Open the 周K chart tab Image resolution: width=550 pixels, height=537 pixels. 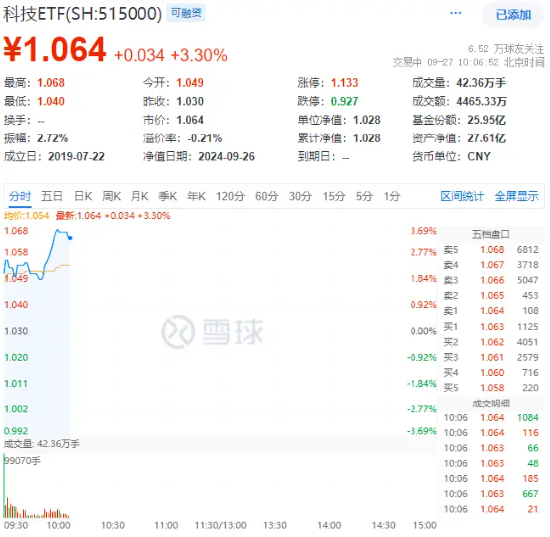pos(112,196)
